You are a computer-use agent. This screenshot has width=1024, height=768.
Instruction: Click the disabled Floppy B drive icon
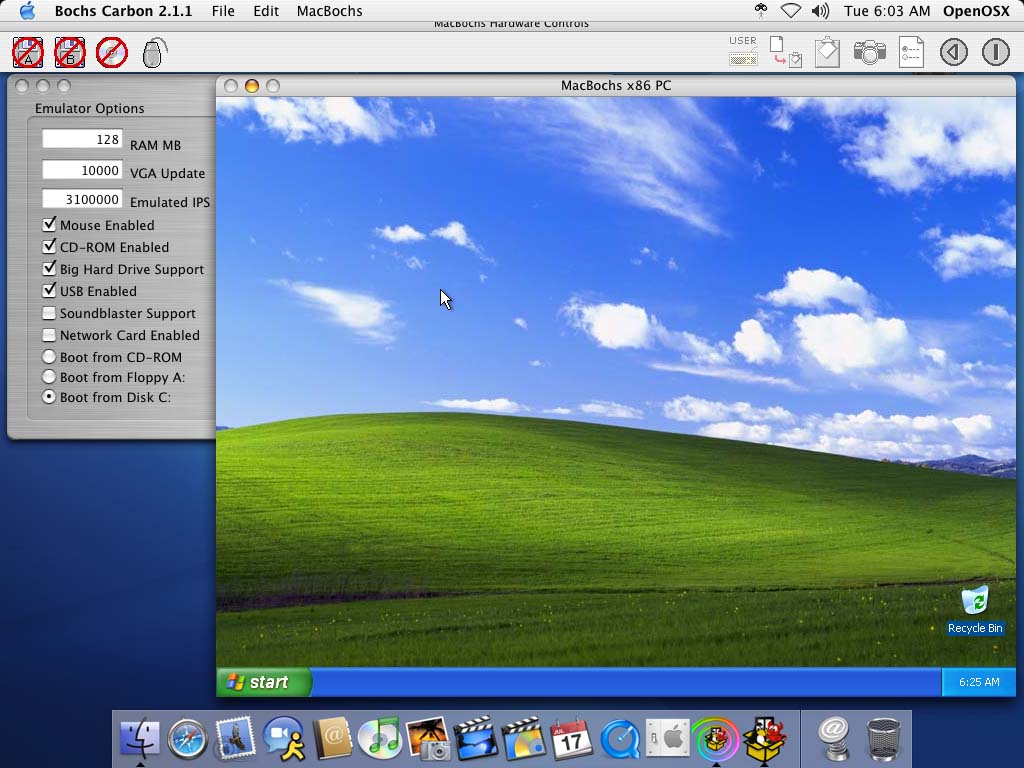coord(70,52)
